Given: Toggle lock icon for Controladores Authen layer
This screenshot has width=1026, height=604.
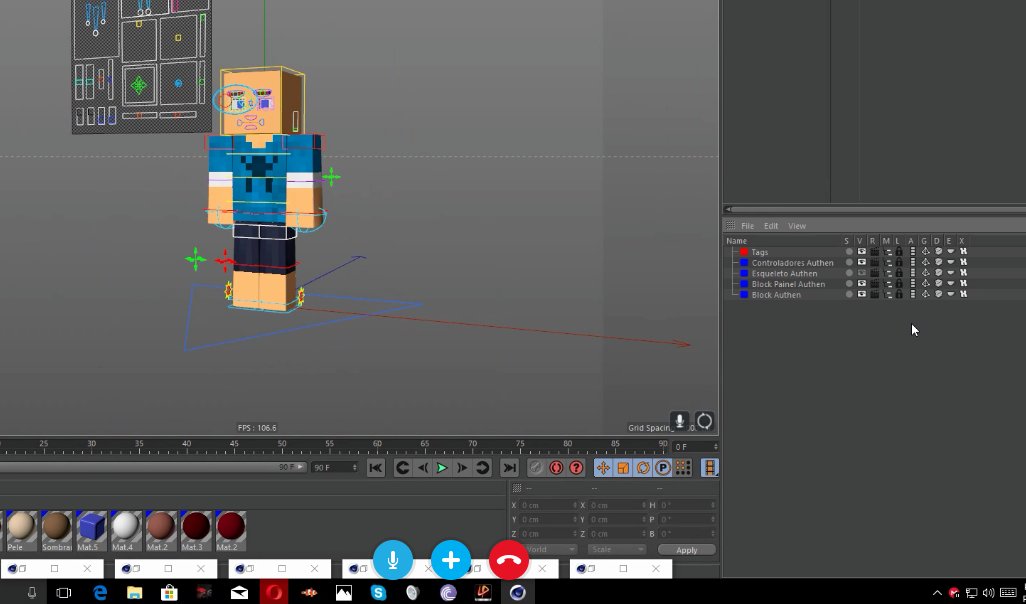Looking at the screenshot, I should (899, 262).
